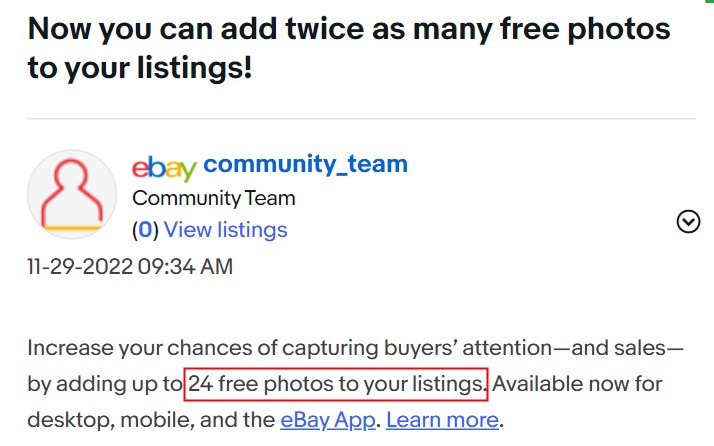714x446 pixels.
Task: Click the Community Team rank label
Action: click(214, 199)
